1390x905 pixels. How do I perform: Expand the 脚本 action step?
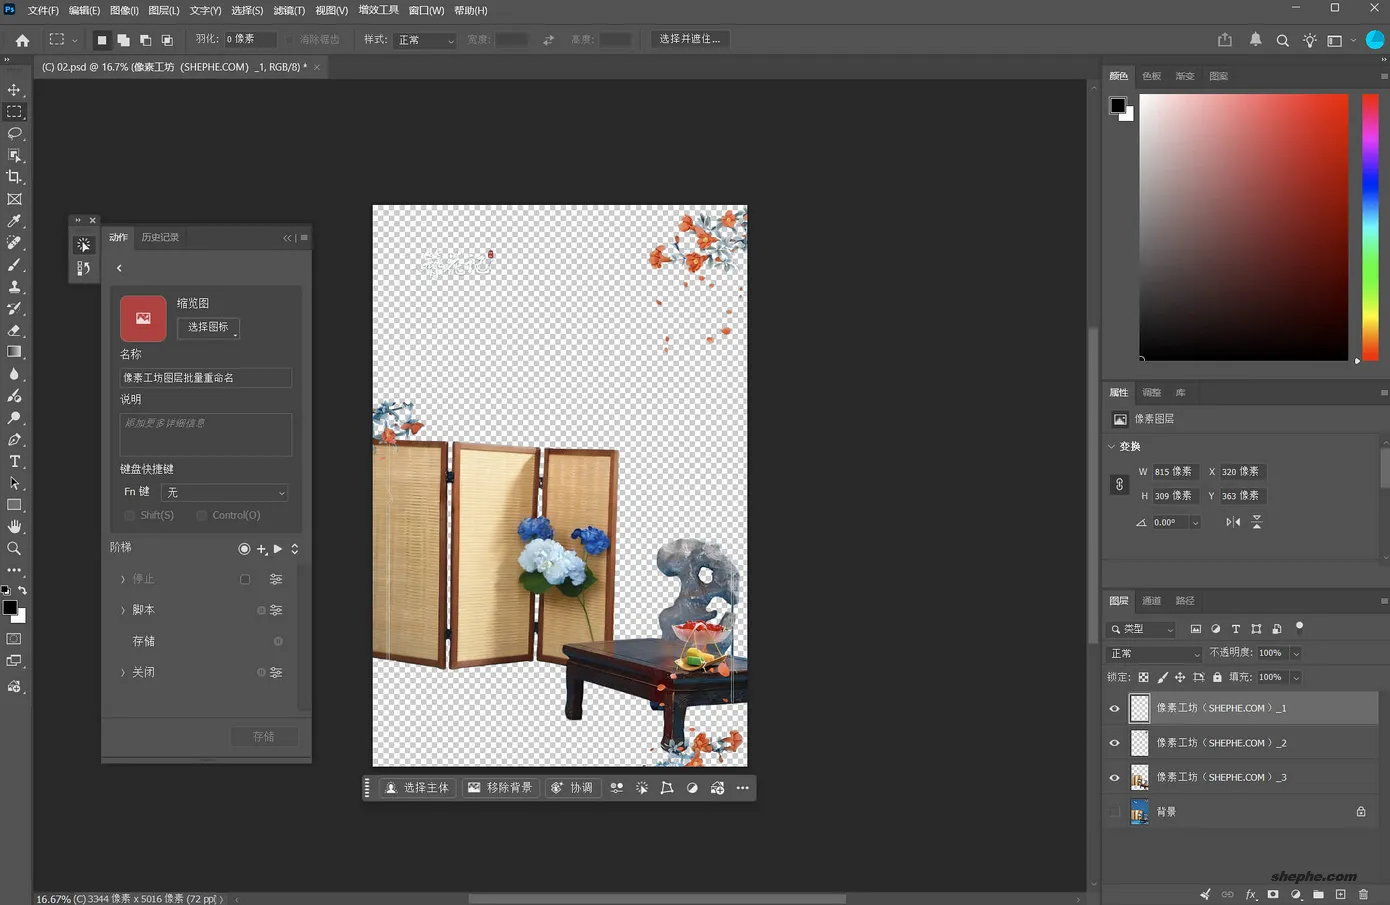(x=123, y=610)
